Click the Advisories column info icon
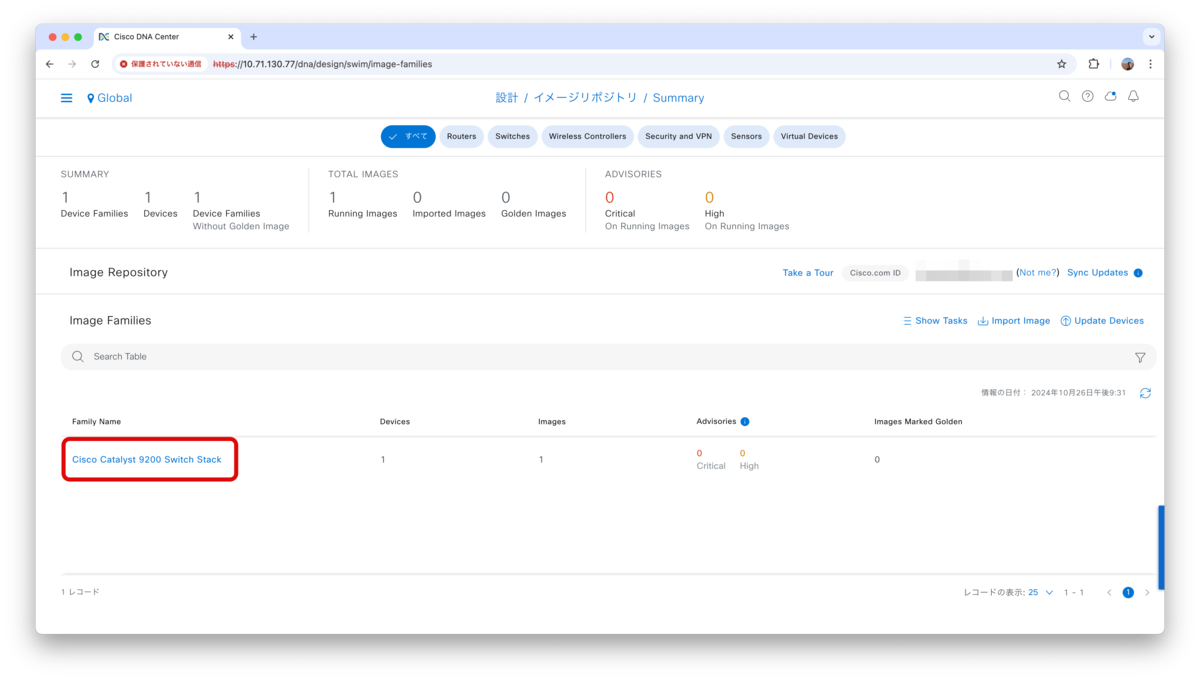This screenshot has height=681, width=1200. (745, 422)
